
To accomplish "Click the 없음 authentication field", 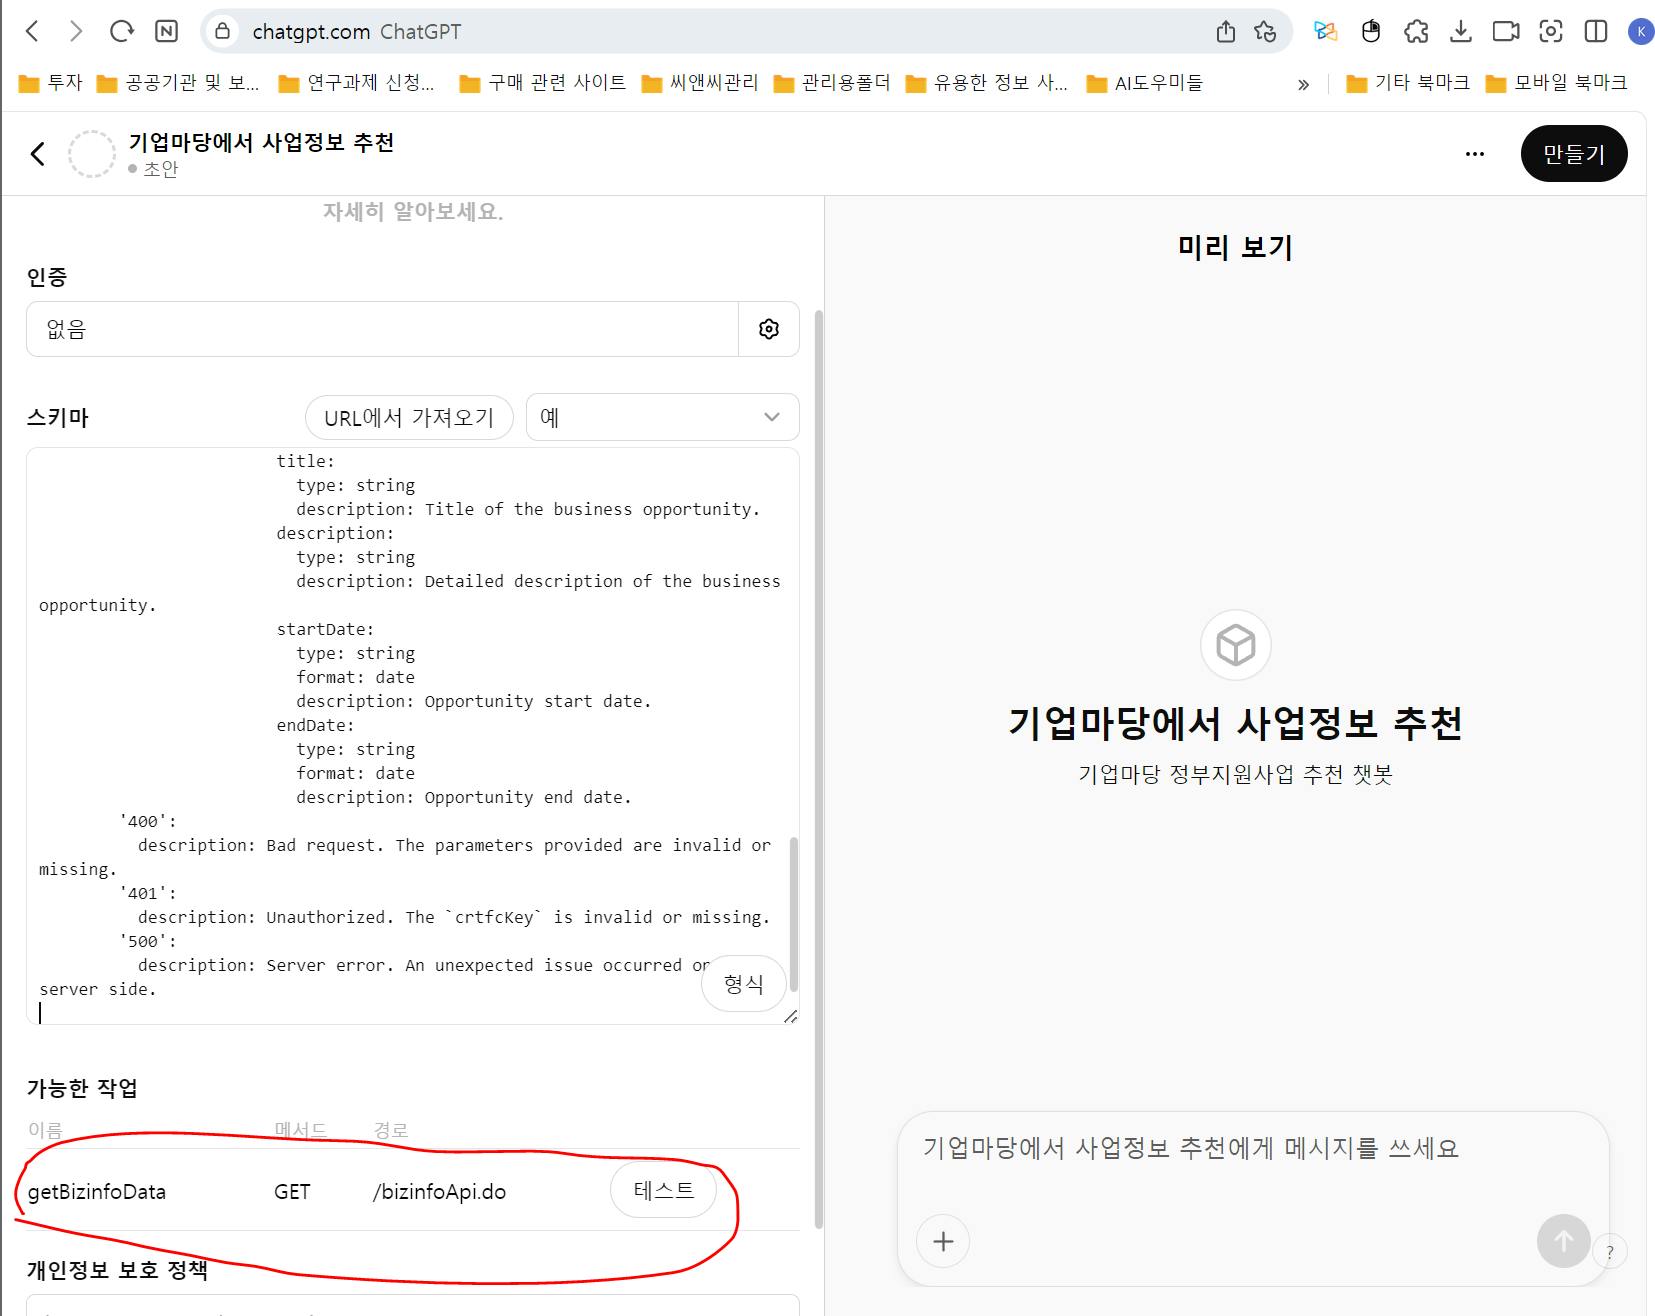I will (x=382, y=329).
